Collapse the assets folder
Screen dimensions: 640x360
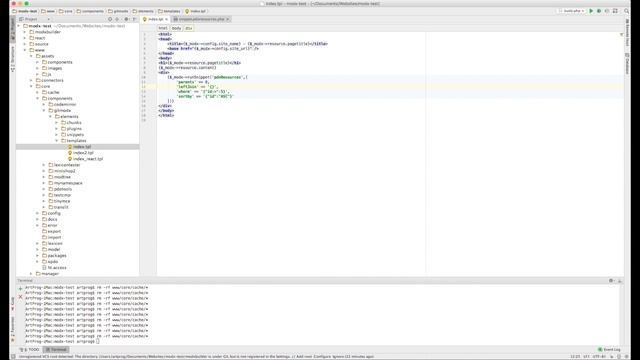click(31, 56)
